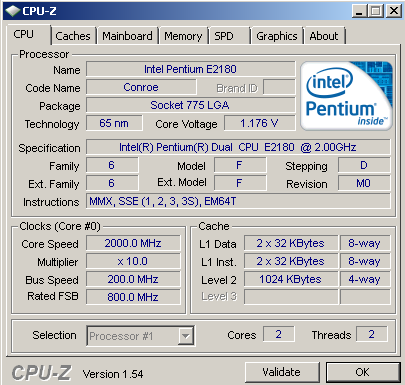Click the Instructions field 'MMX, SSE...'
405x385 pixels.
[238, 201]
